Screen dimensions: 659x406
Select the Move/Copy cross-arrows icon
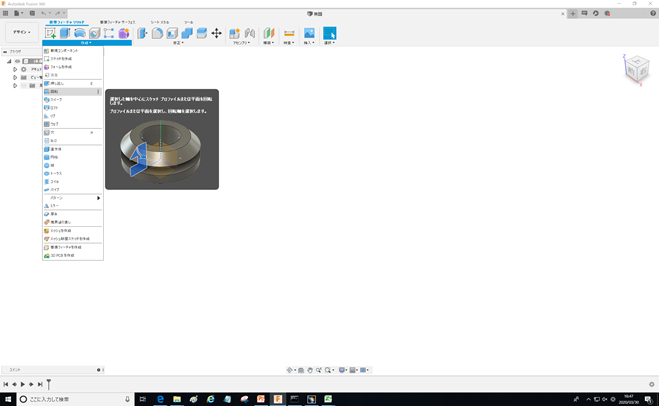(x=216, y=33)
